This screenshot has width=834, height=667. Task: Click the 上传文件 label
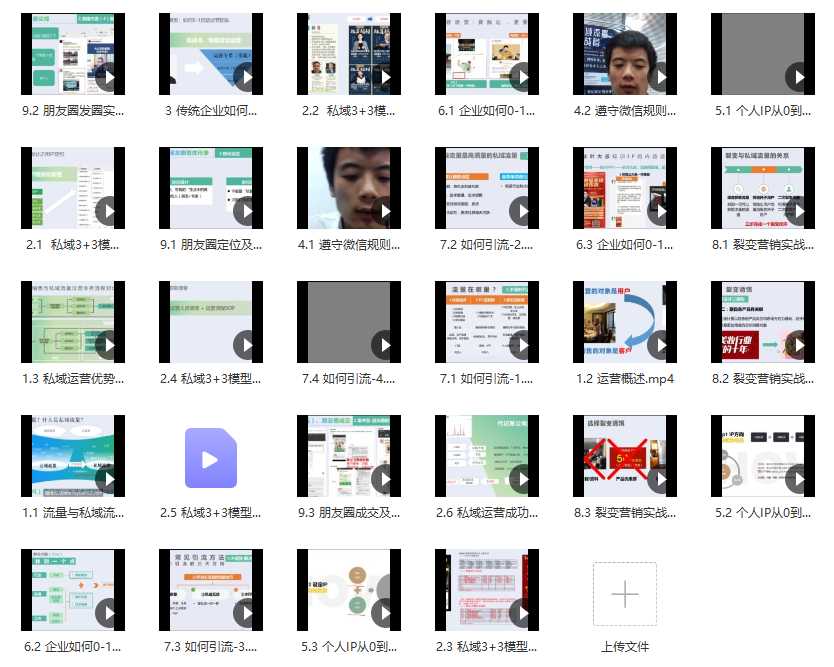pos(624,646)
